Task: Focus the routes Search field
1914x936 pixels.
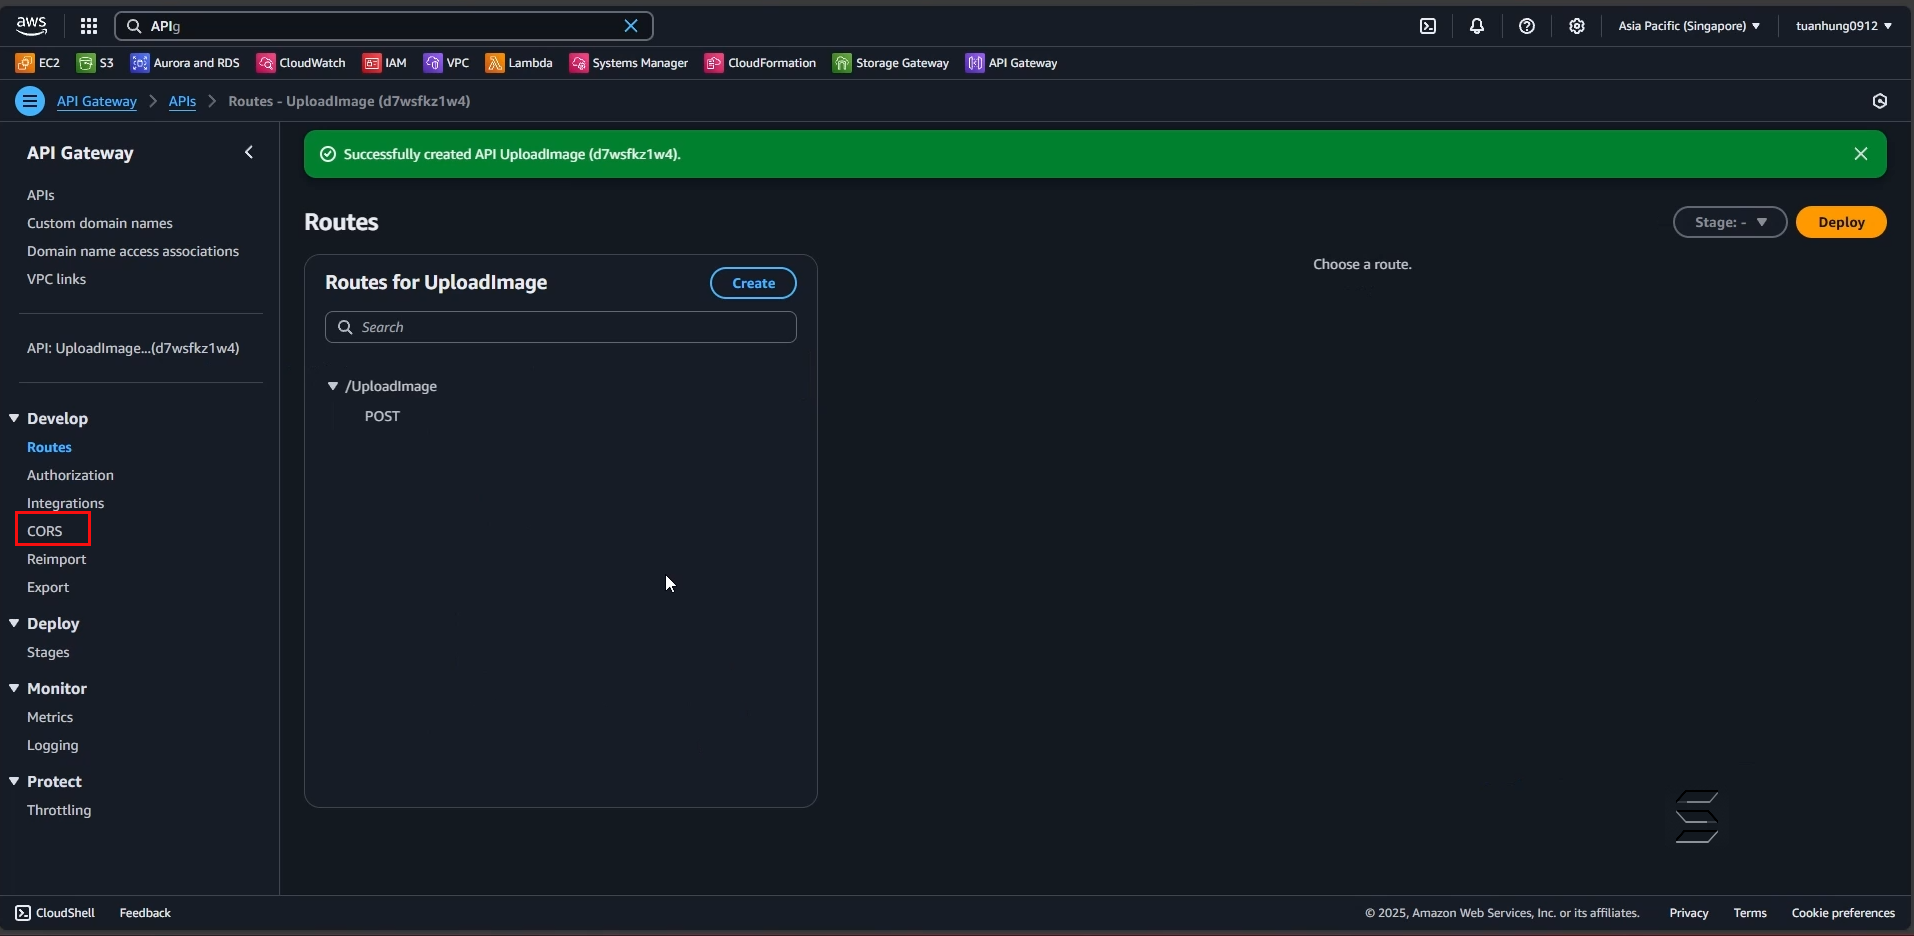Action: point(560,327)
